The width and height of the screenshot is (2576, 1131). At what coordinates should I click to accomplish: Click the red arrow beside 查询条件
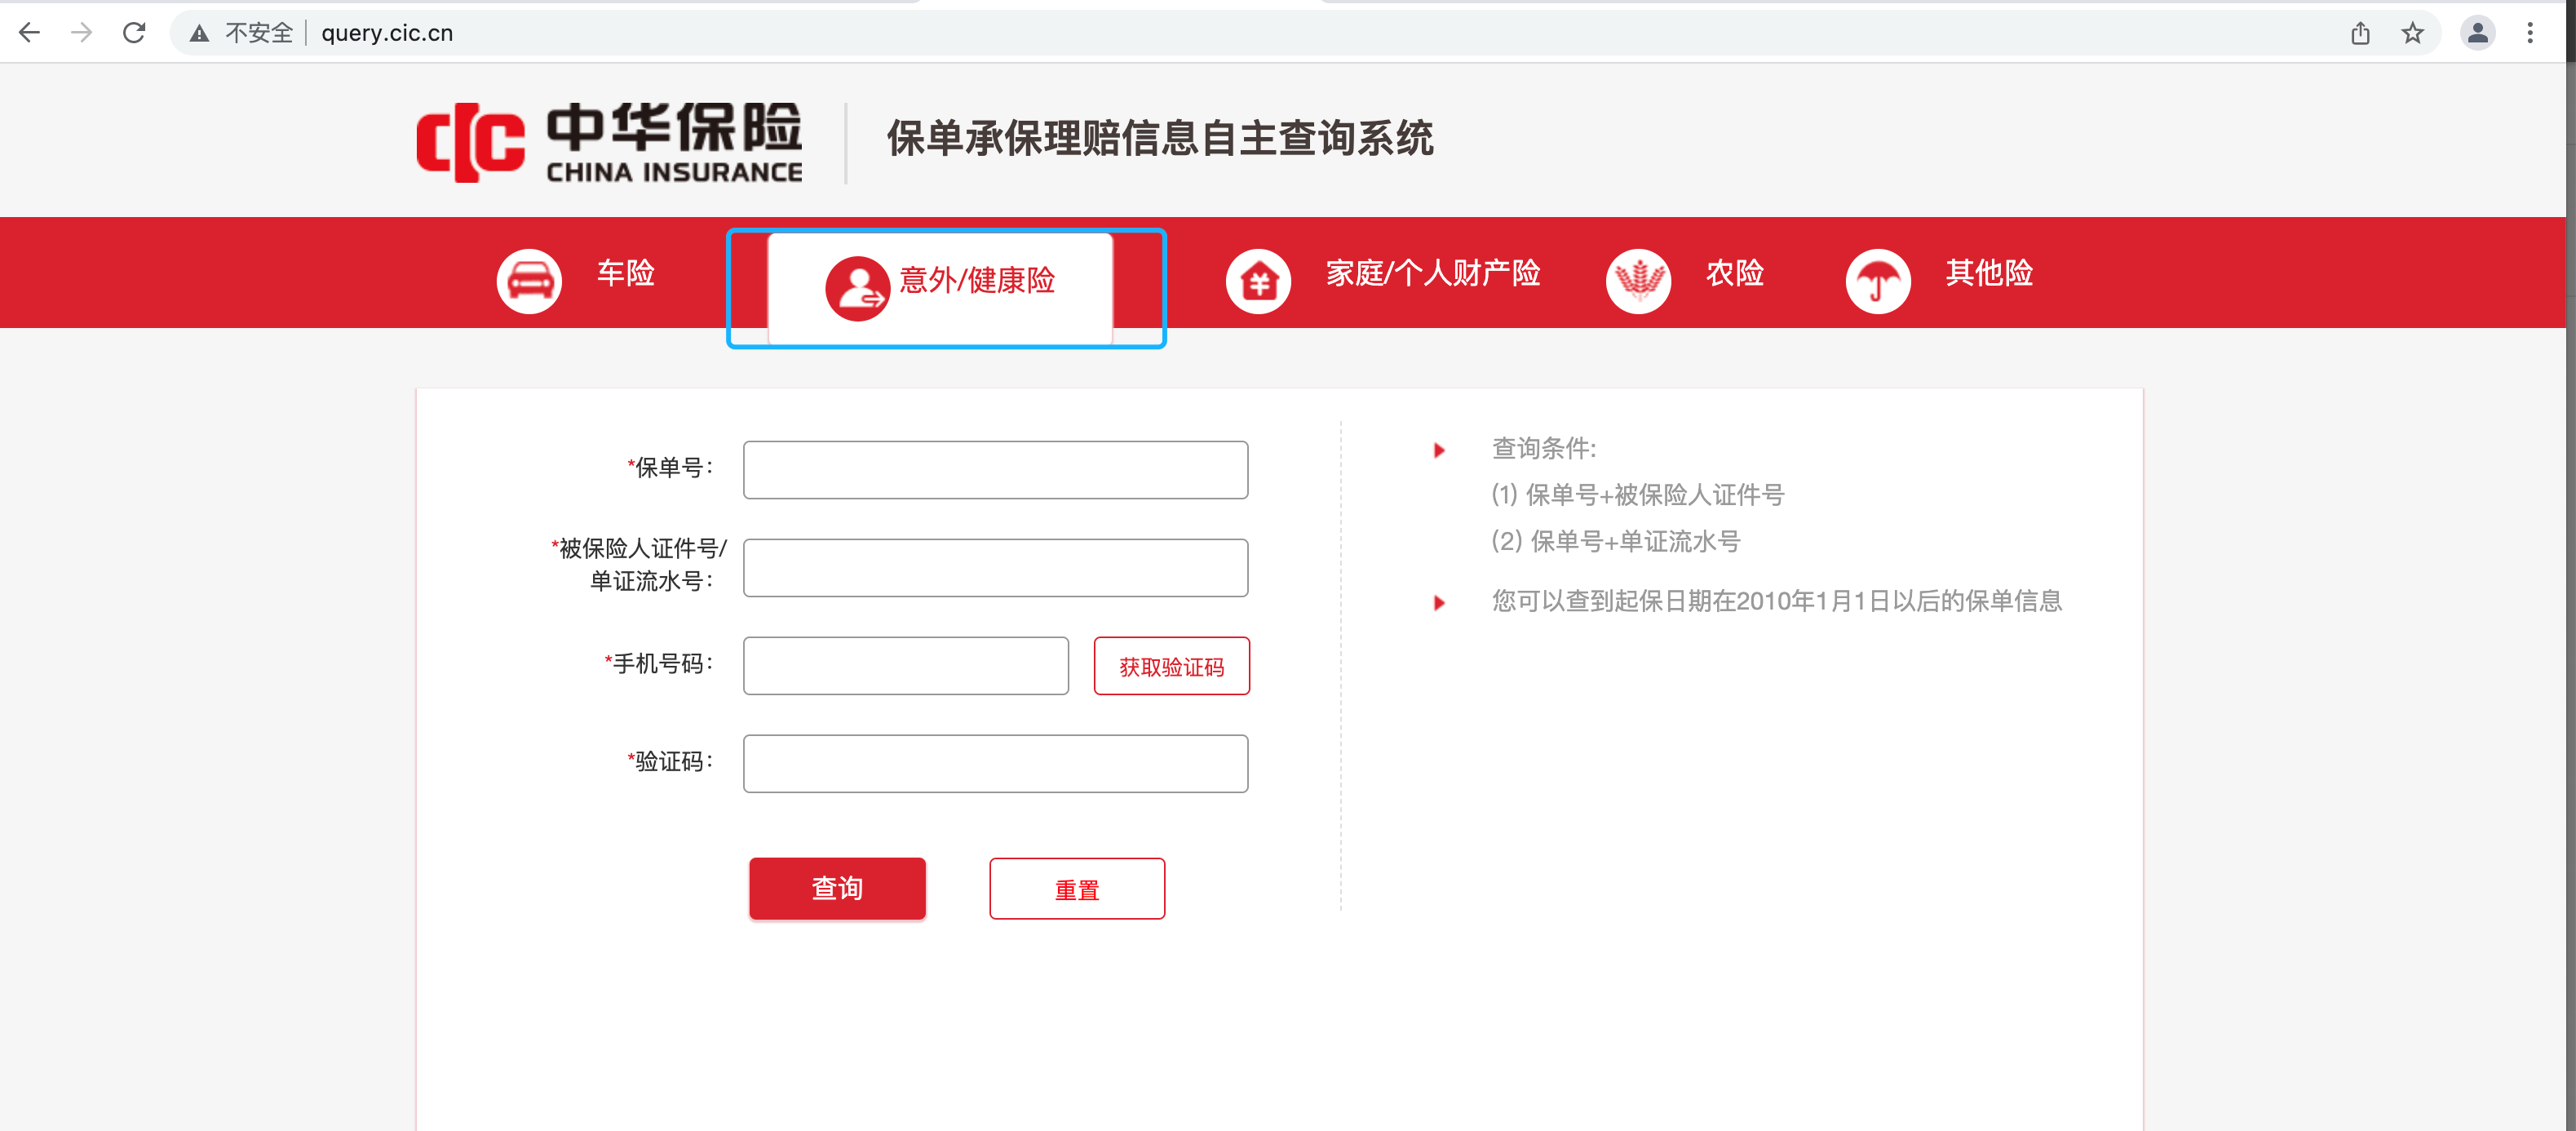coord(1439,450)
